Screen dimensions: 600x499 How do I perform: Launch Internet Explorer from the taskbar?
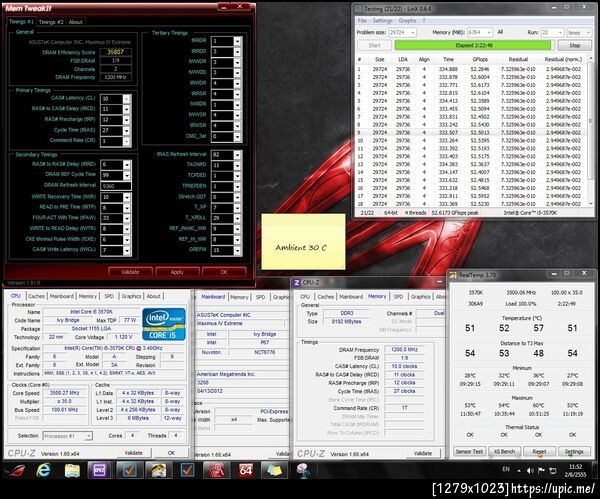point(43,470)
